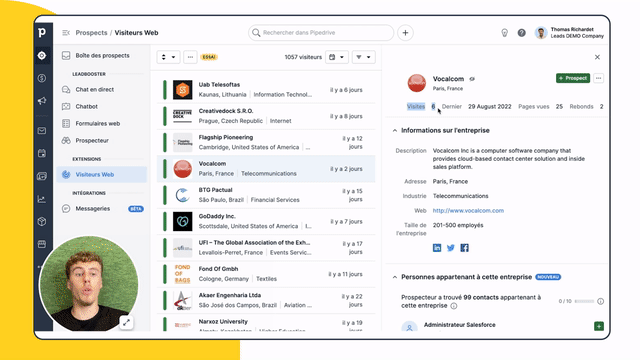Screen dimensions: 640x360
Task: Click the LinkedIn icon for Vocalcom
Action: [437, 248]
